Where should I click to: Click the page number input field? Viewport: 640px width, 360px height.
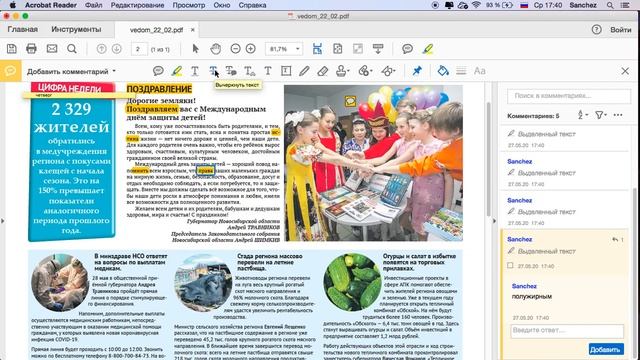click(139, 49)
